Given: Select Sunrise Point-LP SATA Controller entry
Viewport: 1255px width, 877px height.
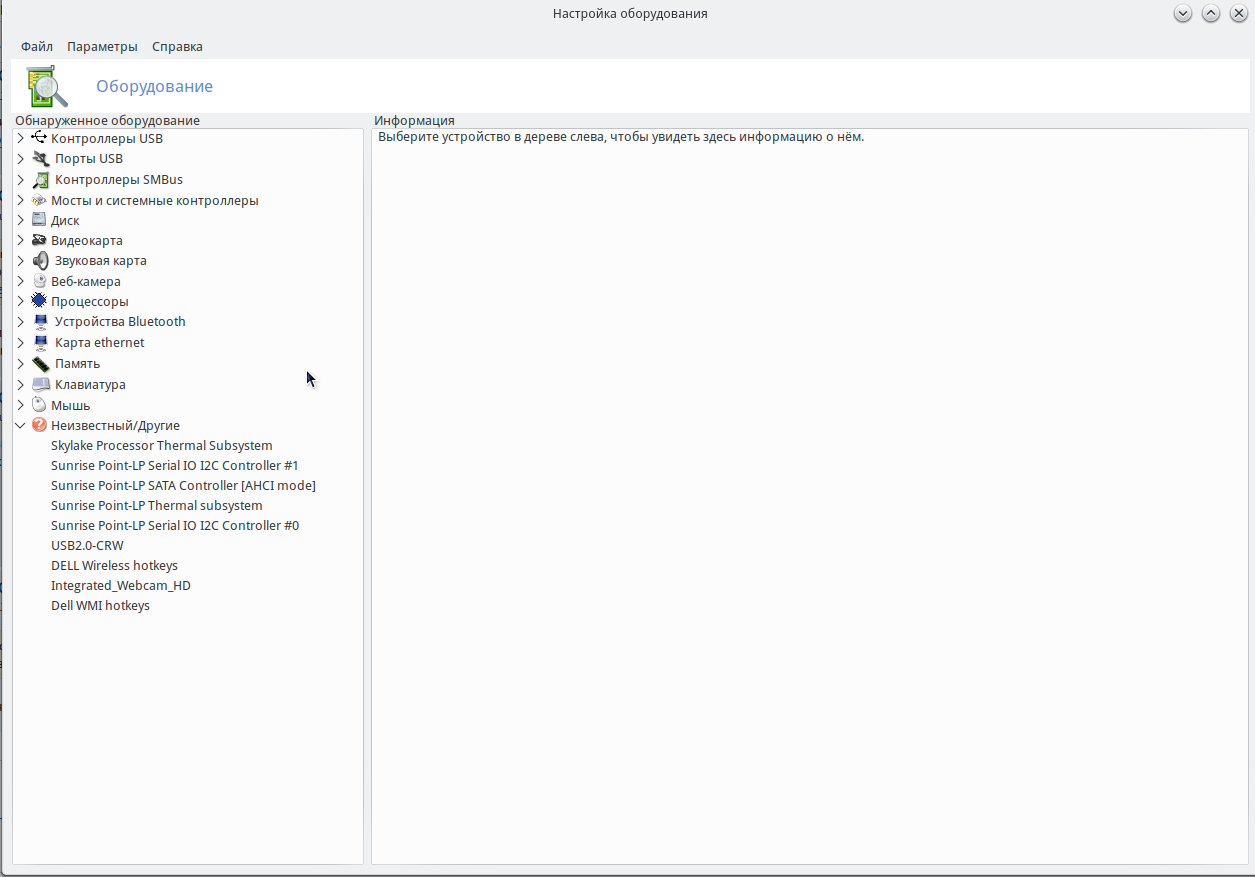Looking at the screenshot, I should click(x=183, y=485).
